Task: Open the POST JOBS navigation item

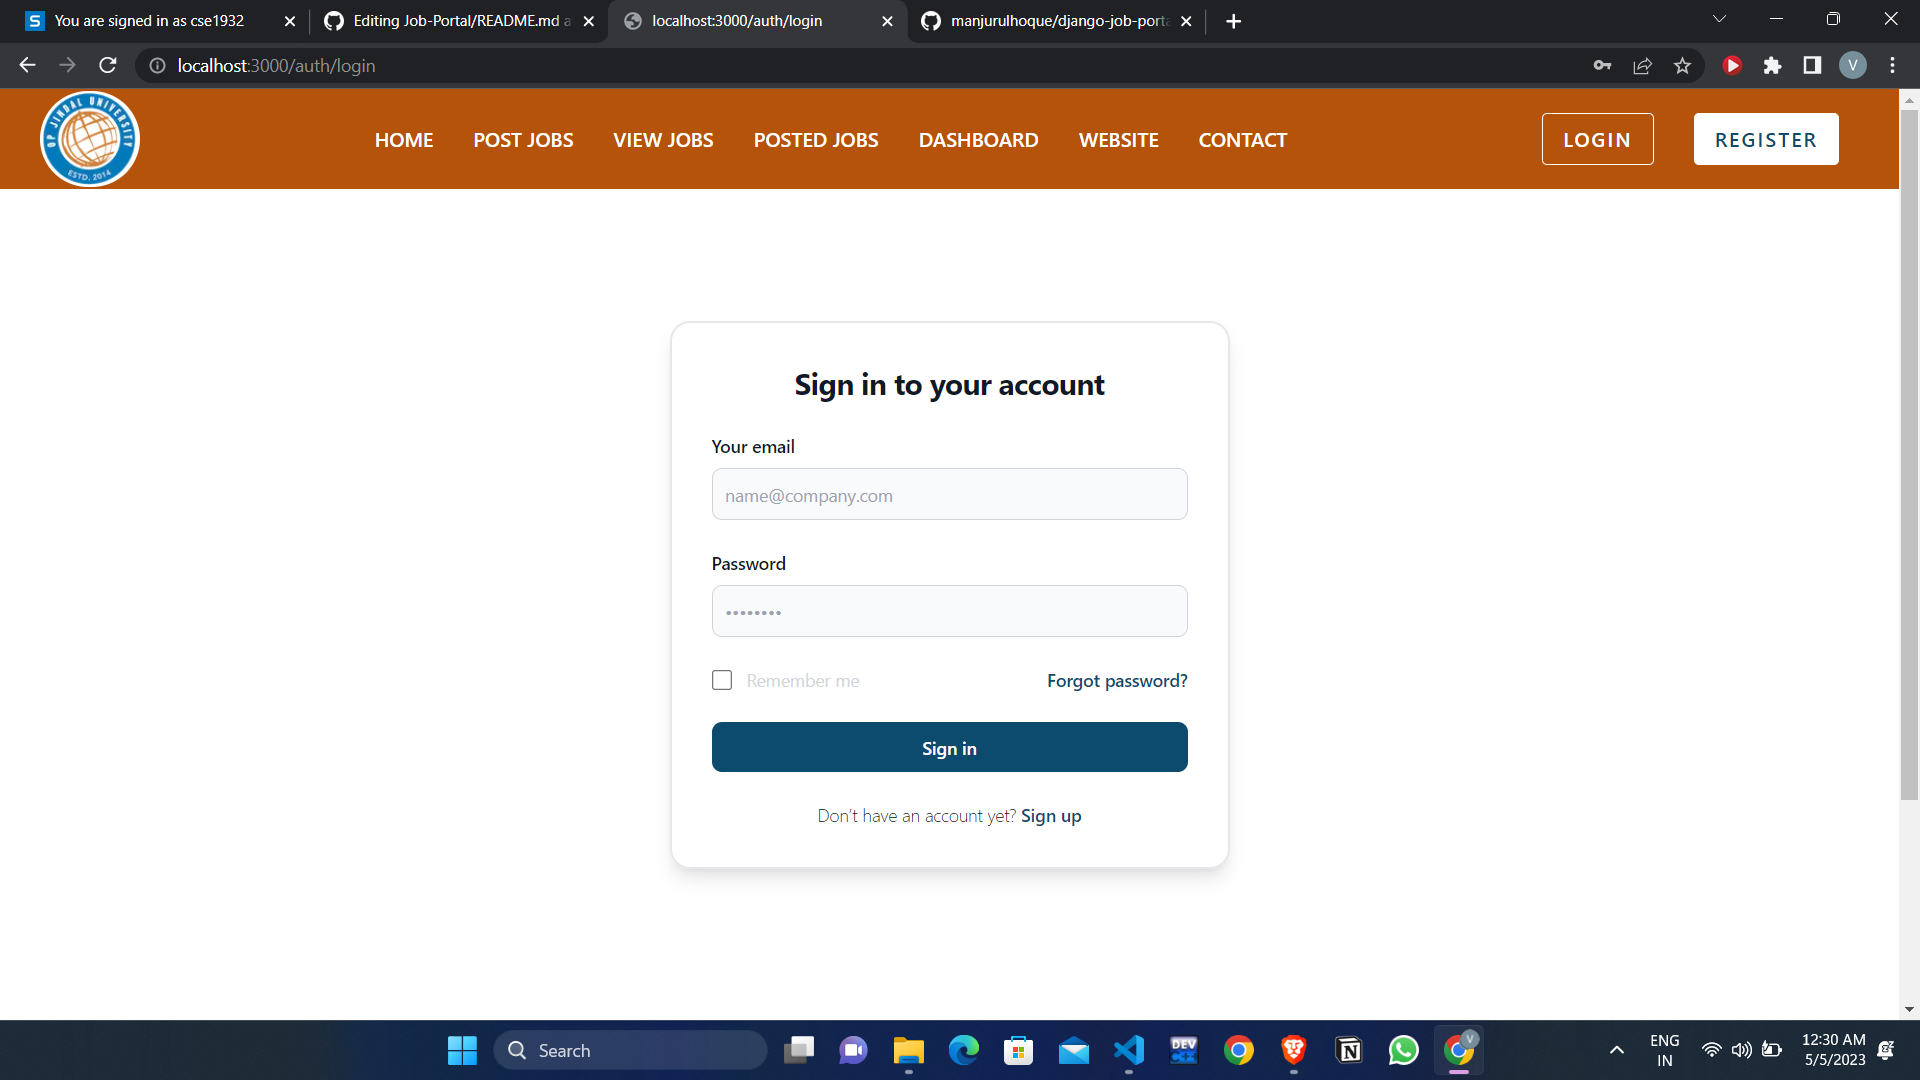Action: coord(523,140)
